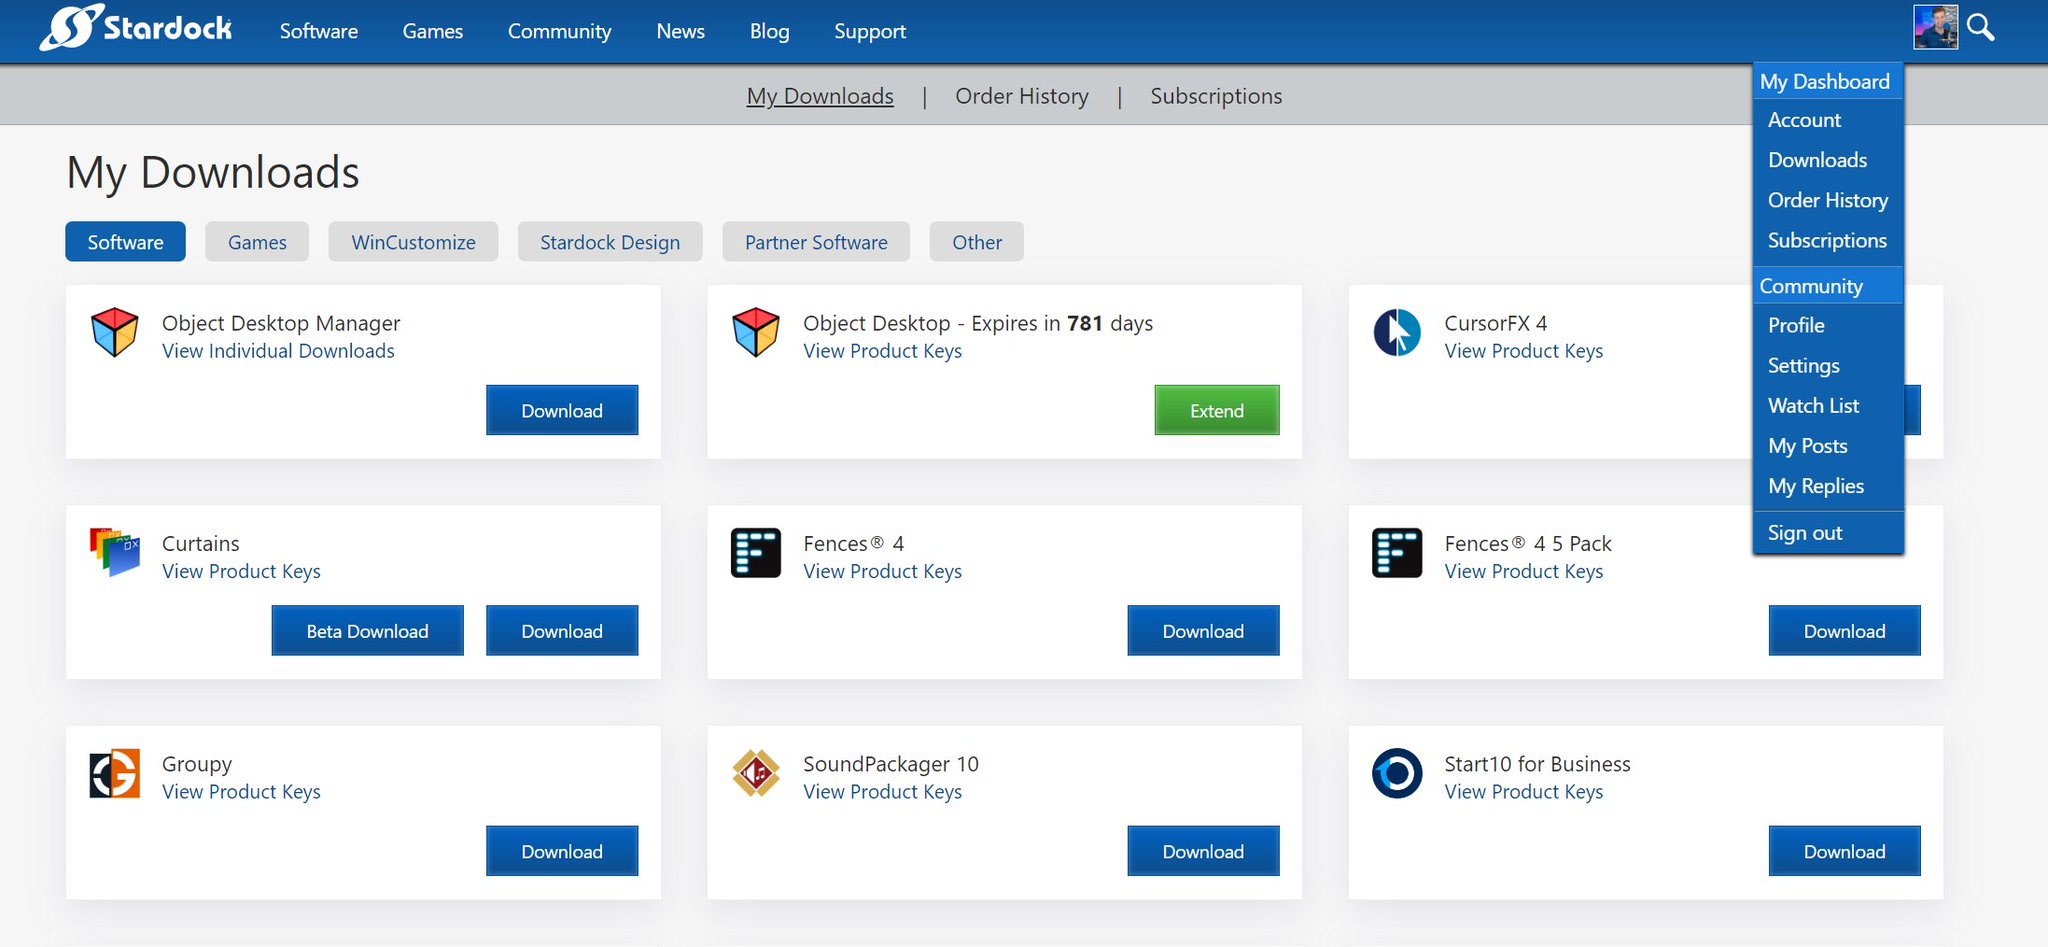Select the SoundPackager 10 diamond icon
Screen dimensions: 2048x947
click(757, 773)
